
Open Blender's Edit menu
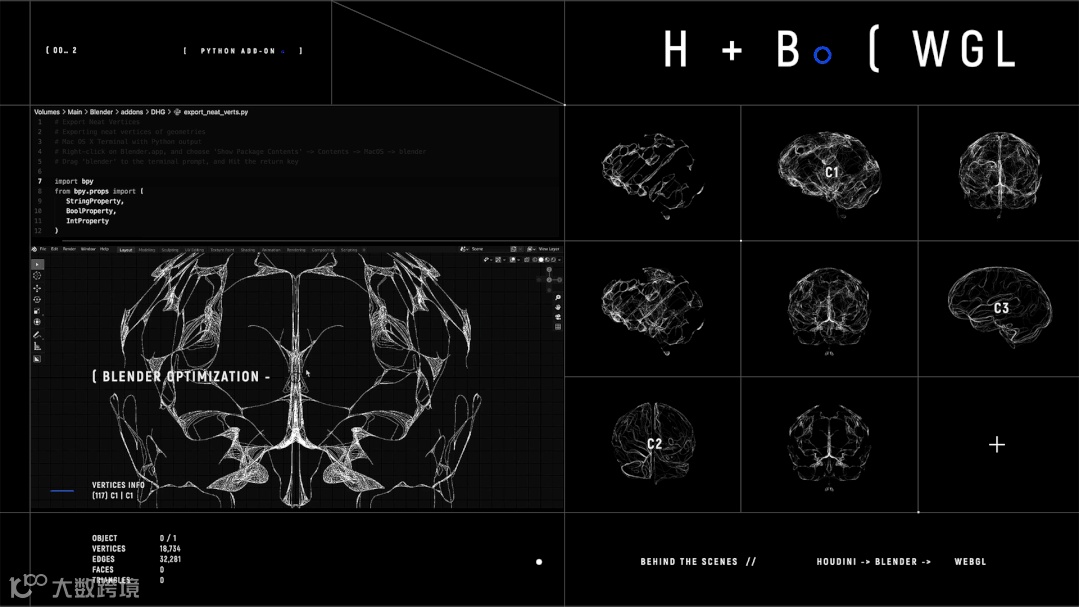(54, 249)
